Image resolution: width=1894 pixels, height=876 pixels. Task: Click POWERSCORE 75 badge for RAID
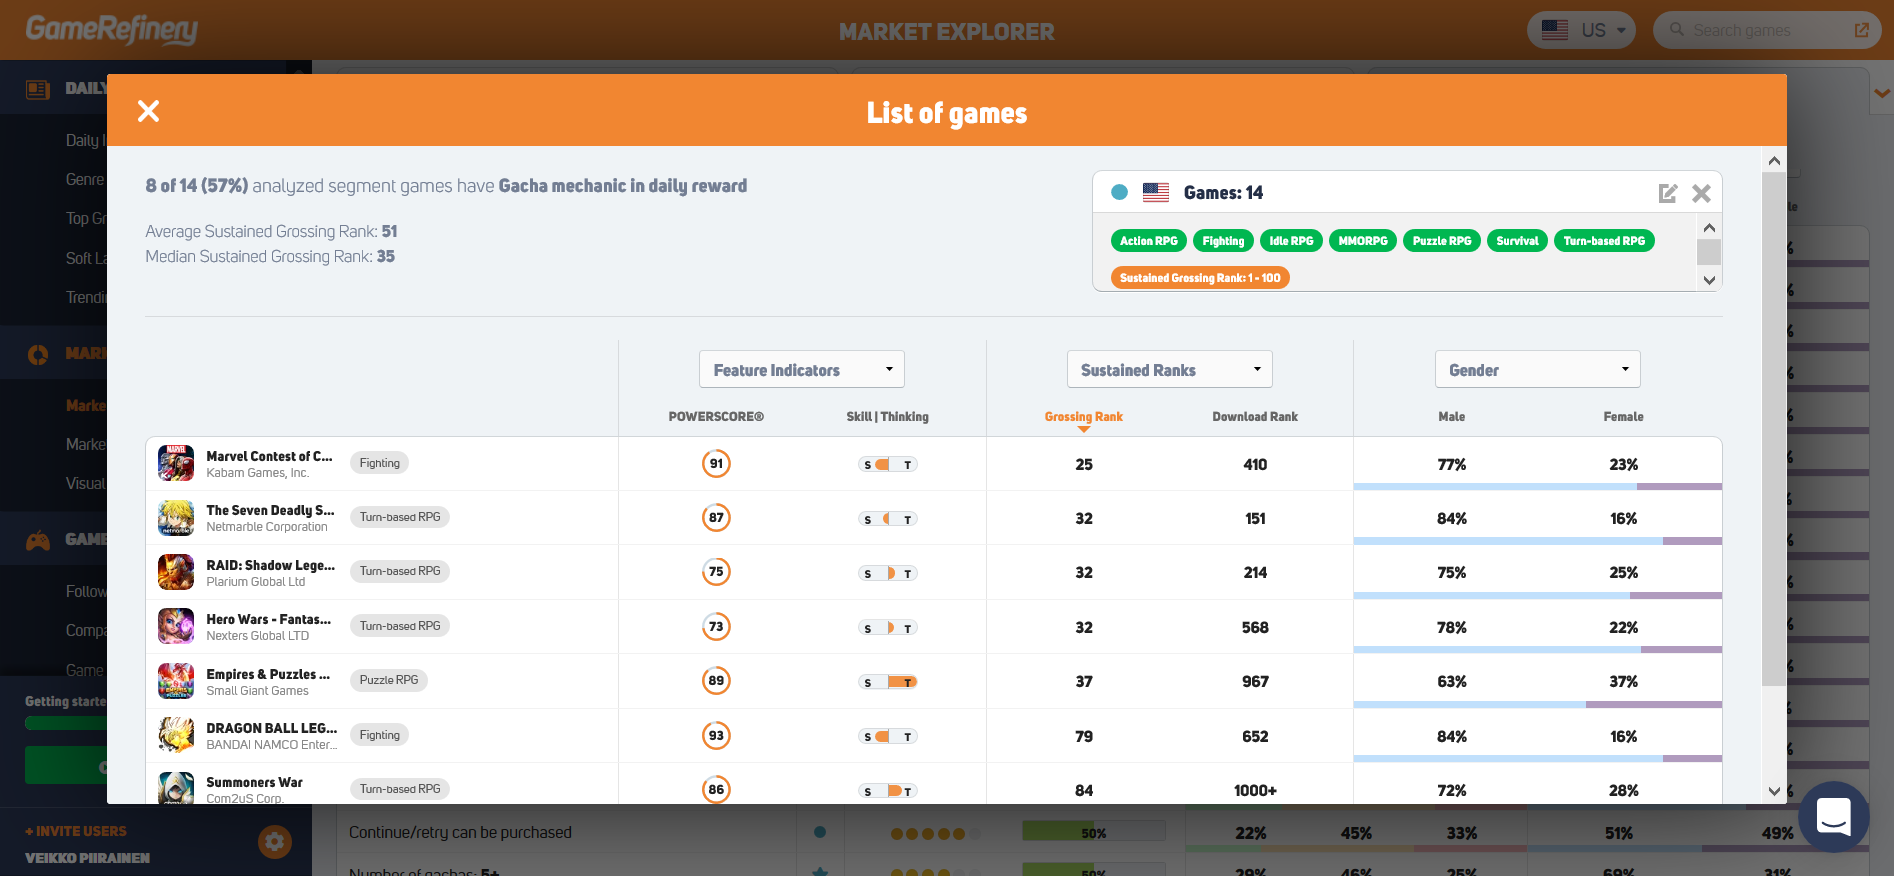(716, 572)
